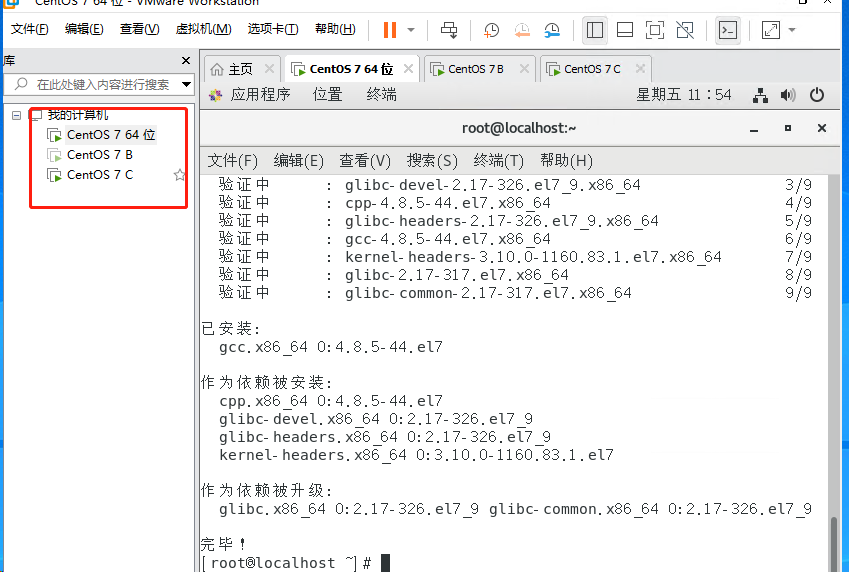Select CentOS 7 B in library
The image size is (849, 572).
100,155
